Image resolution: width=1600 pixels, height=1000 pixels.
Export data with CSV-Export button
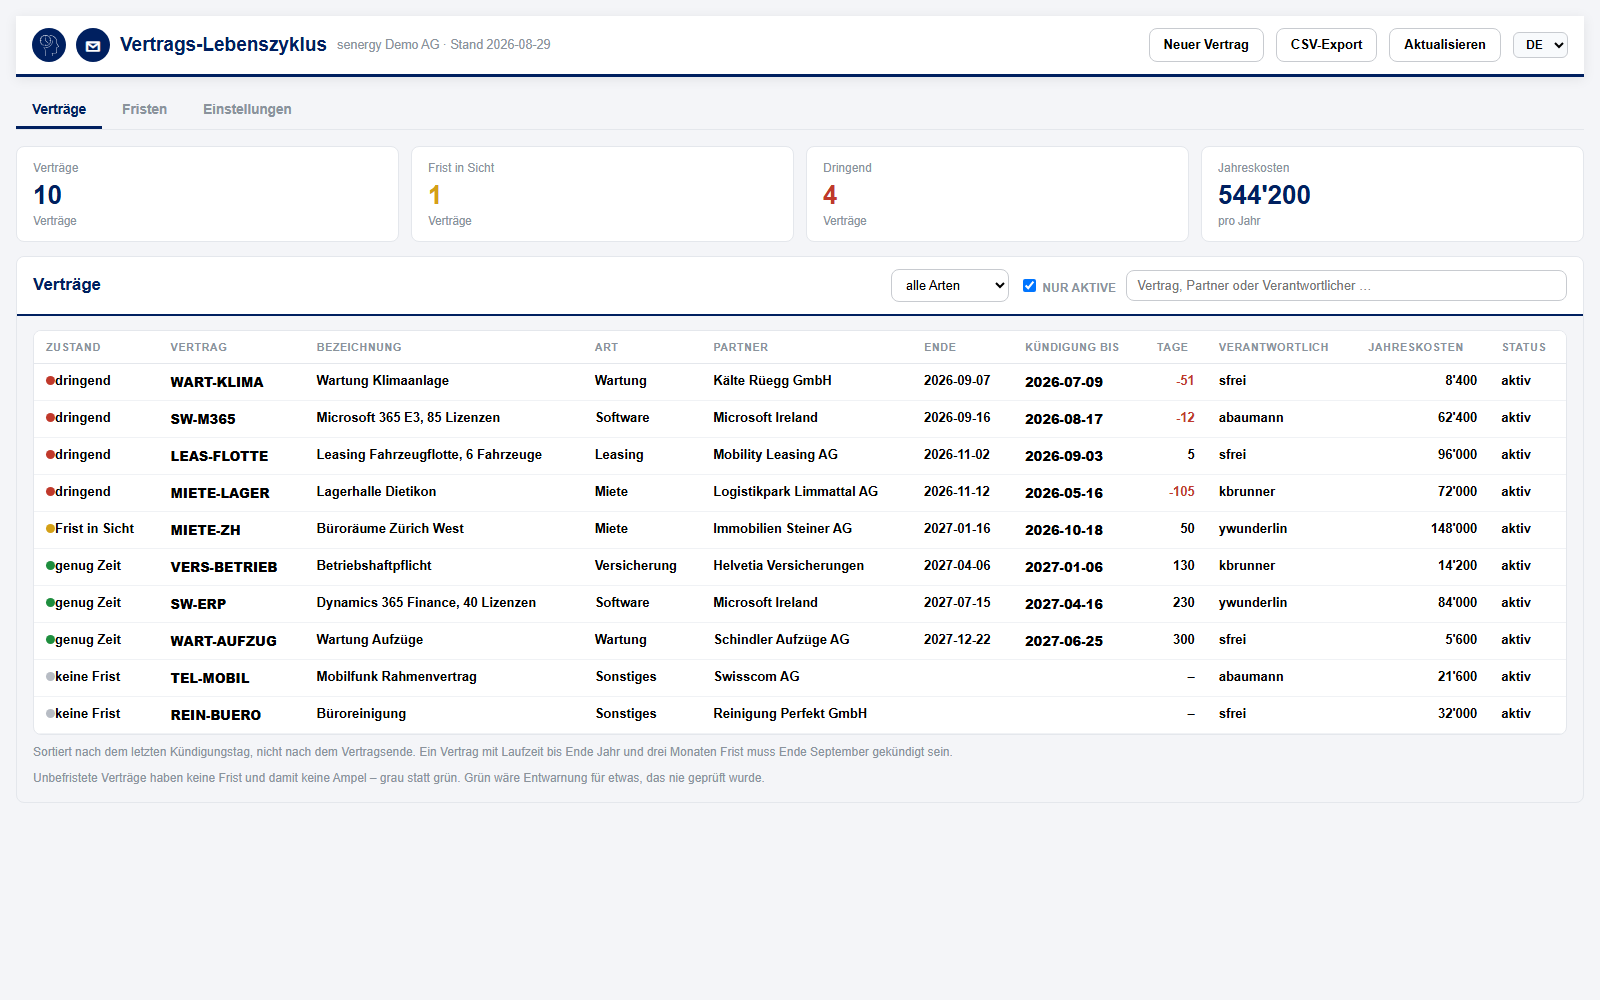click(1326, 45)
